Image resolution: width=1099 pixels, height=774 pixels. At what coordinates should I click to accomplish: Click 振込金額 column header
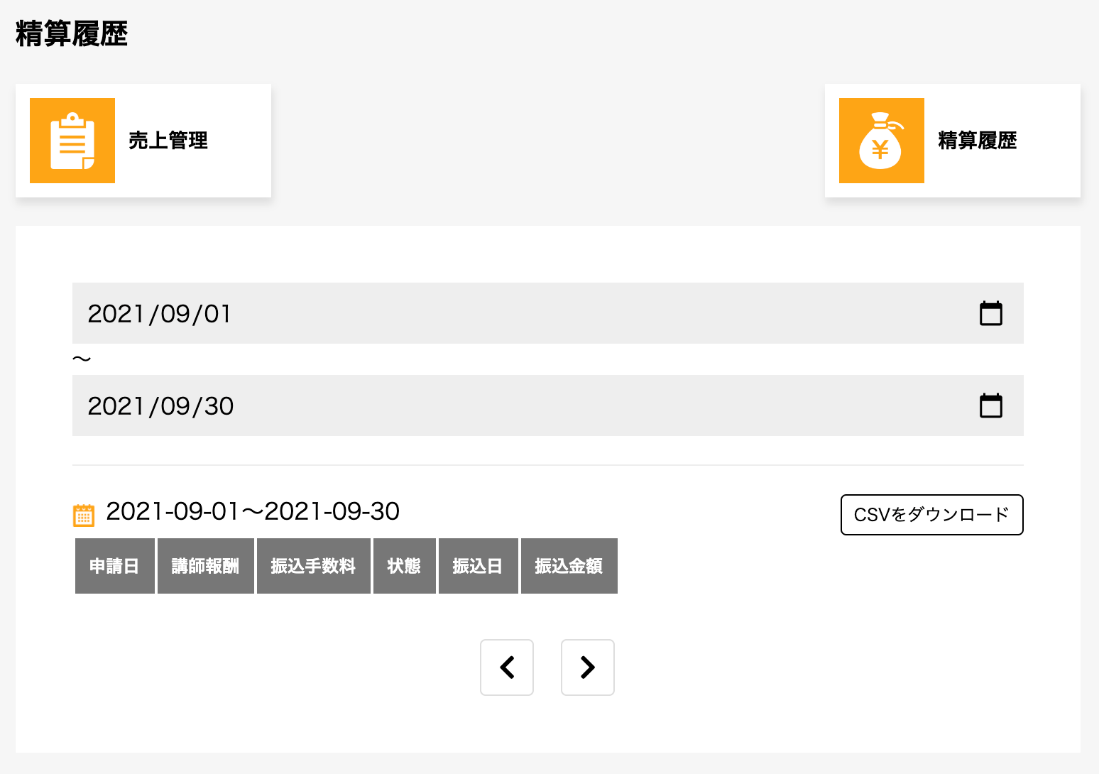[x=568, y=566]
